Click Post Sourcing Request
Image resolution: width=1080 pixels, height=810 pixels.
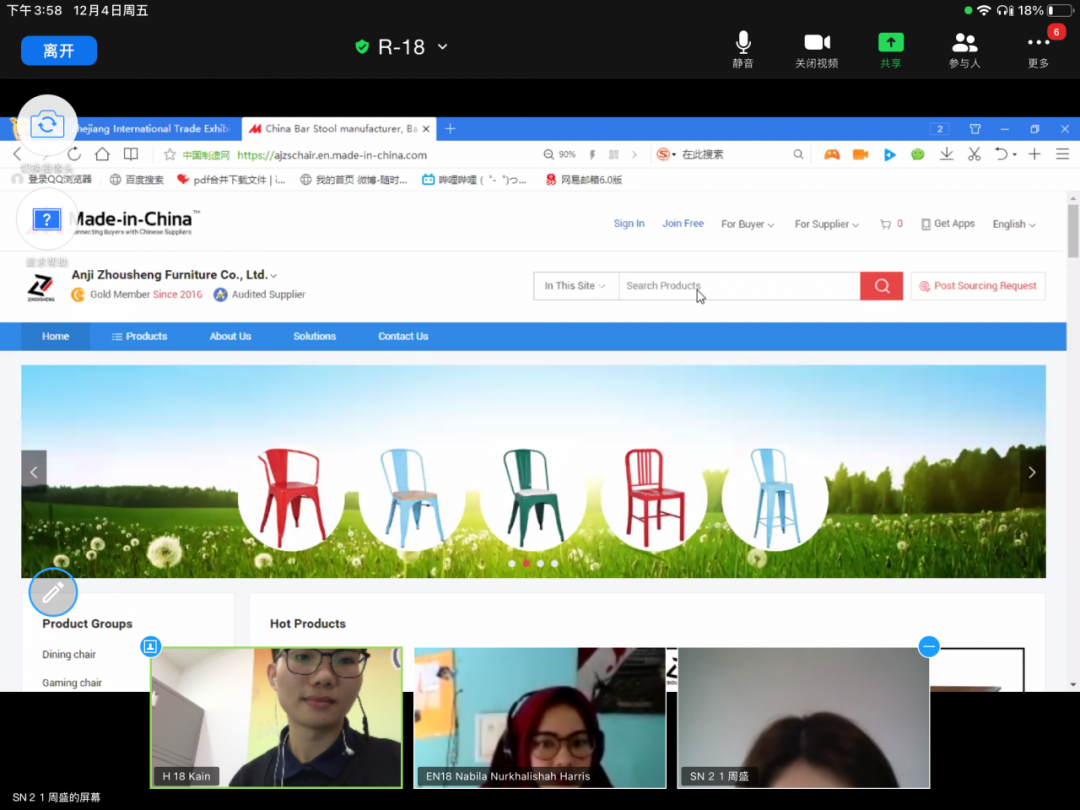point(977,286)
